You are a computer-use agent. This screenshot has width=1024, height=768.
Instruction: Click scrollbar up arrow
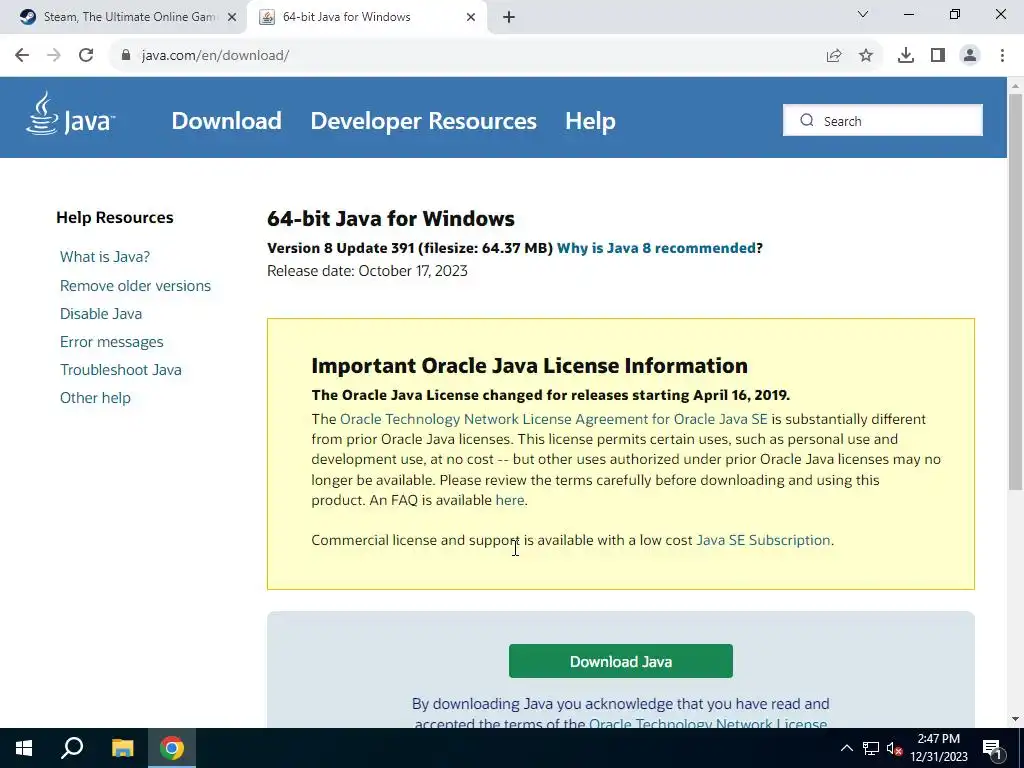[x=1015, y=86]
